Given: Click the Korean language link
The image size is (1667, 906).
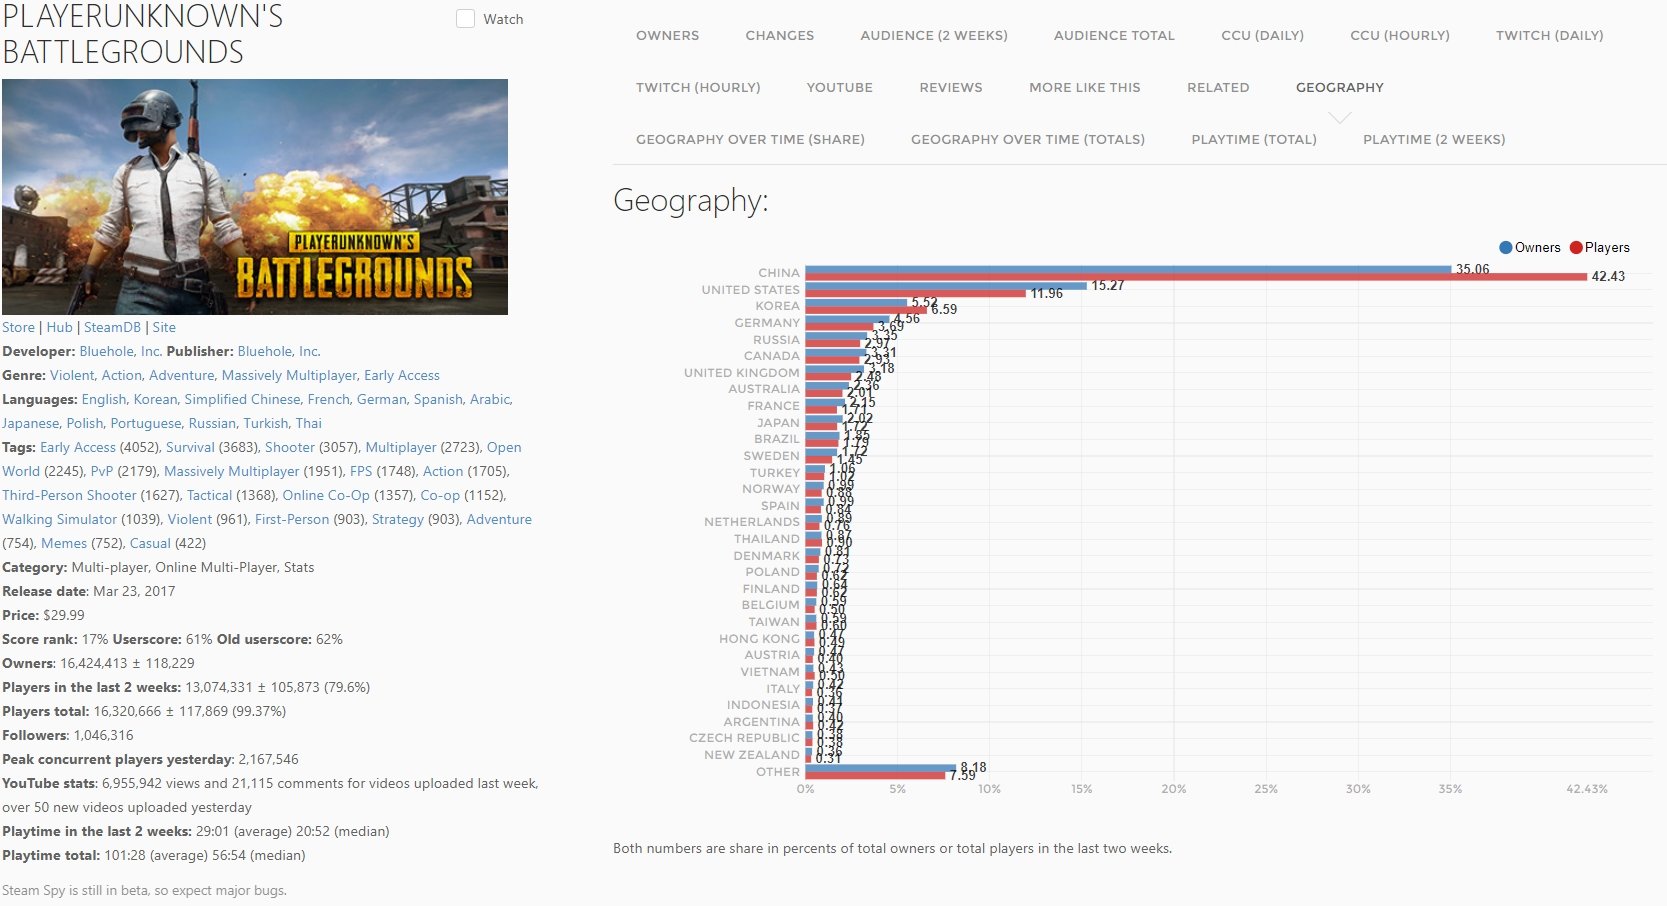Looking at the screenshot, I should click(x=155, y=399).
